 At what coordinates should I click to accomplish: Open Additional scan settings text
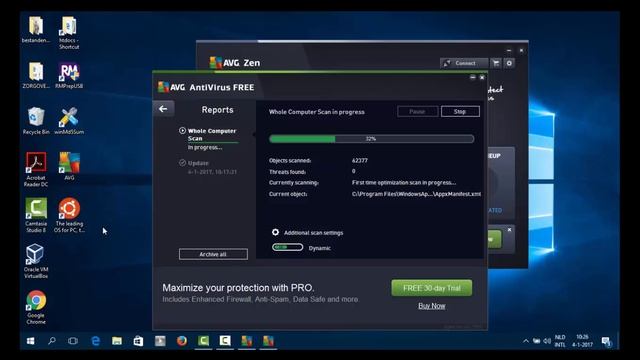(x=313, y=233)
